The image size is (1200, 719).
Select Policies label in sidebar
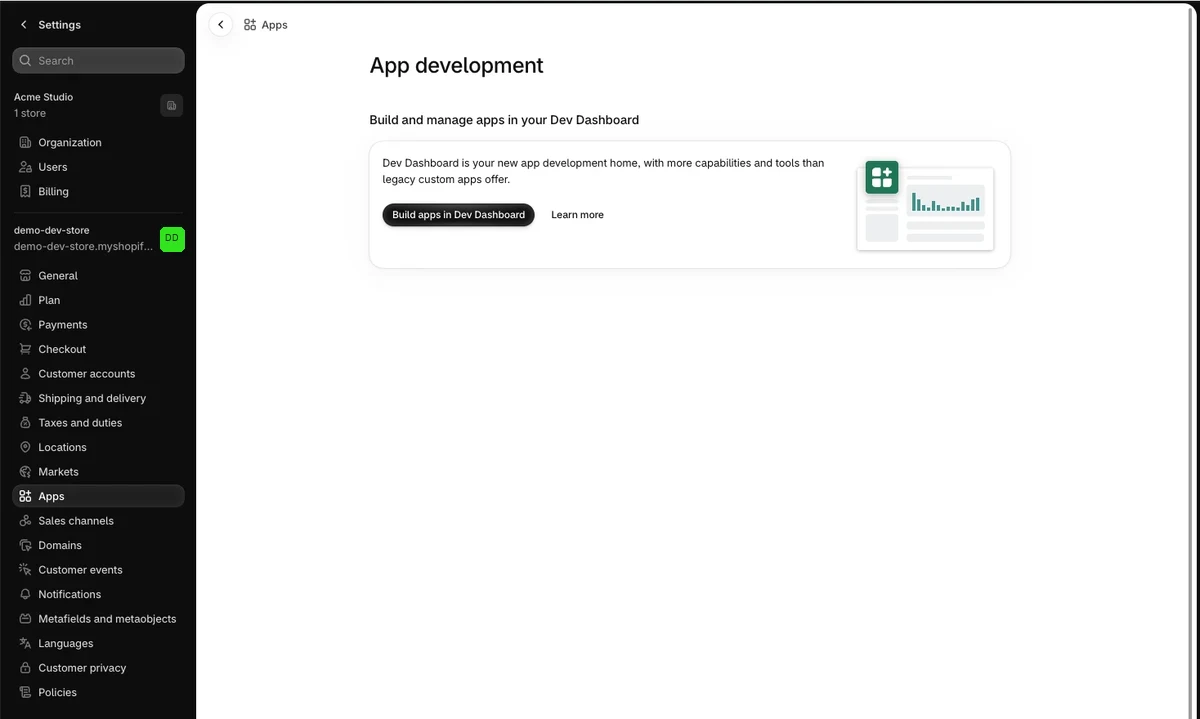(57, 692)
